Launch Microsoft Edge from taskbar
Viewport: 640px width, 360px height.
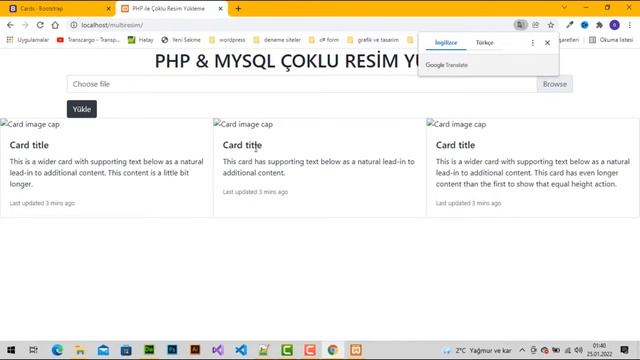tap(57, 350)
